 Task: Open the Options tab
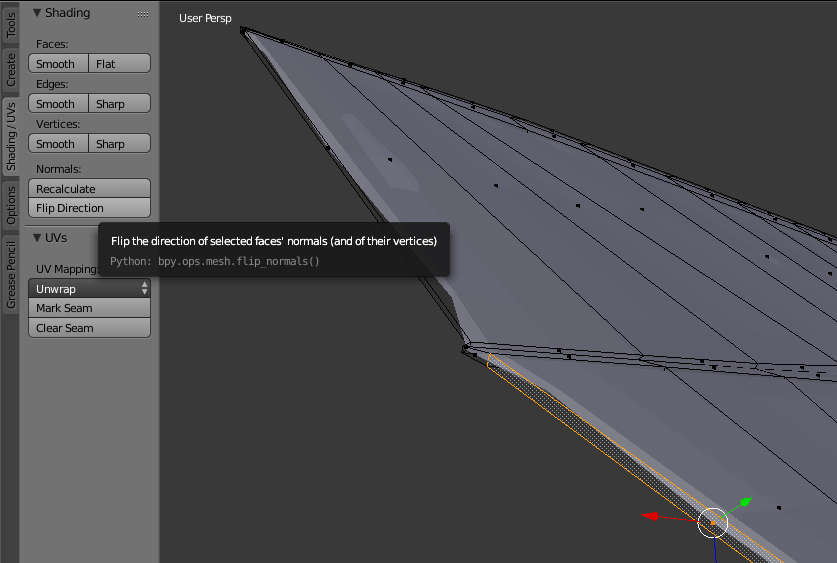pos(10,205)
